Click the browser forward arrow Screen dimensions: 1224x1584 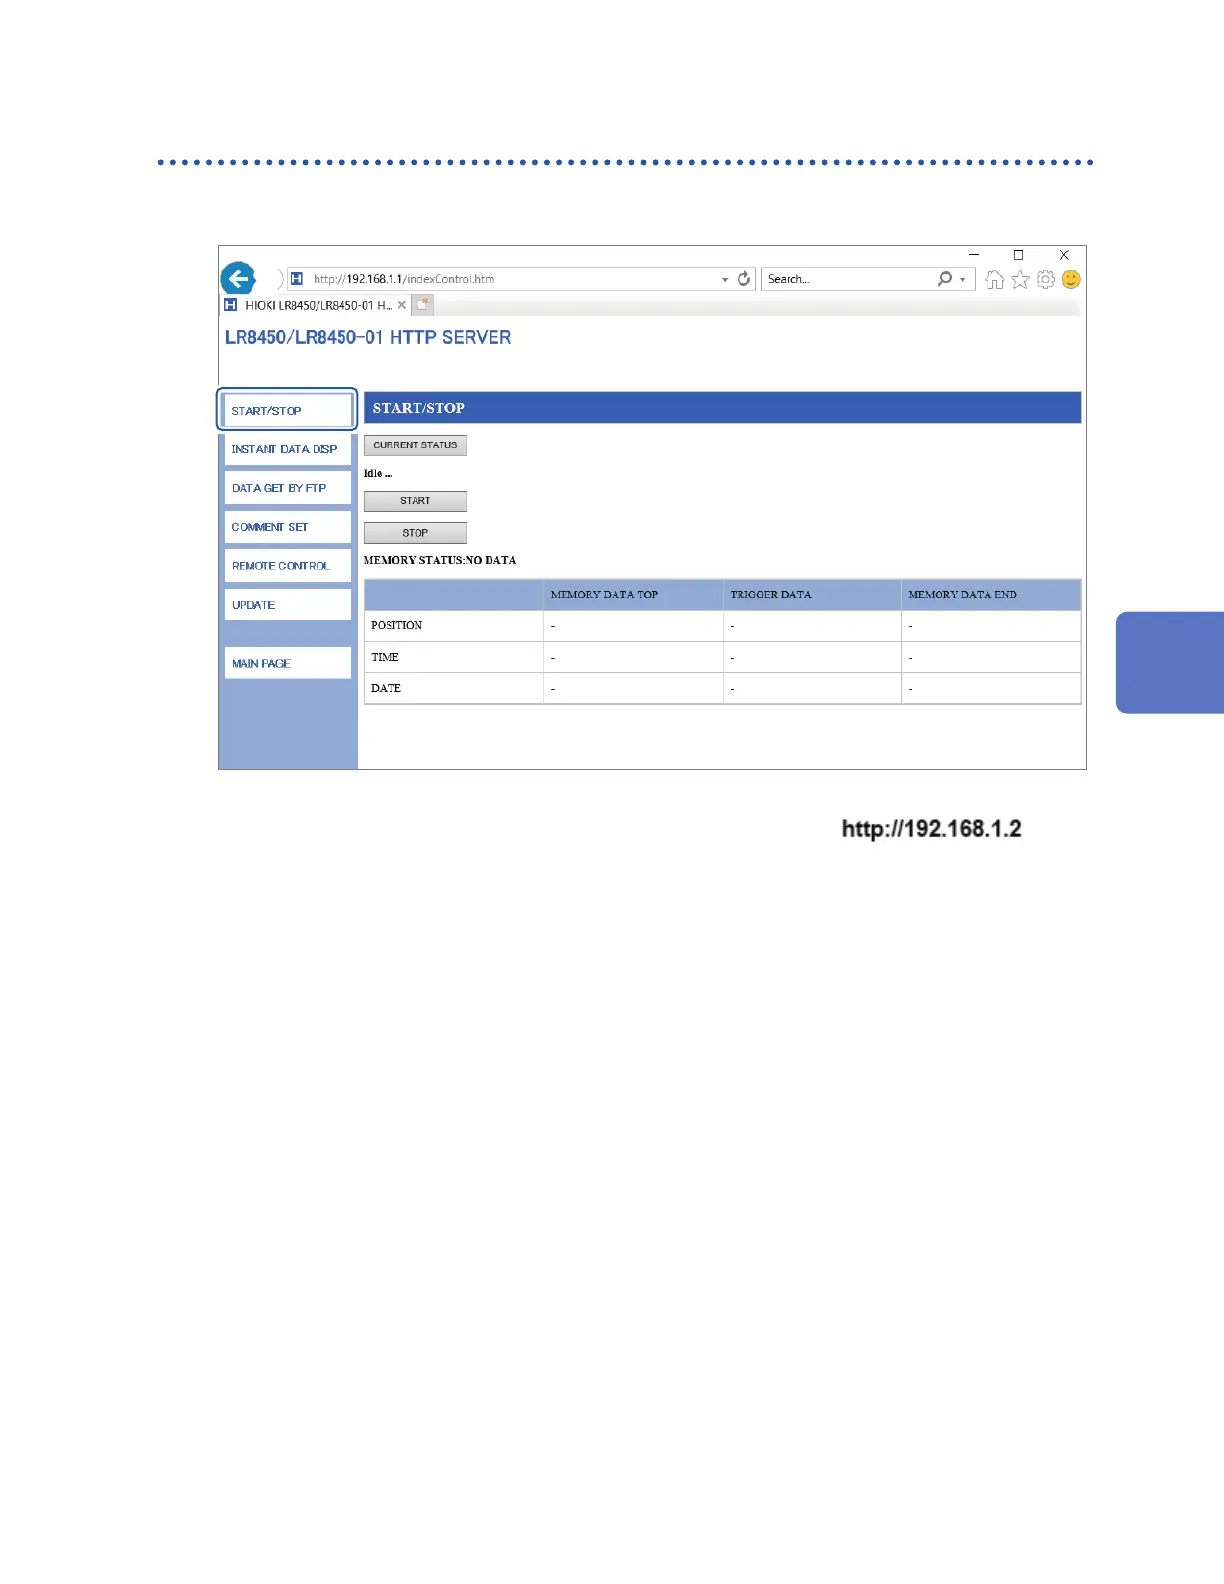(x=280, y=279)
